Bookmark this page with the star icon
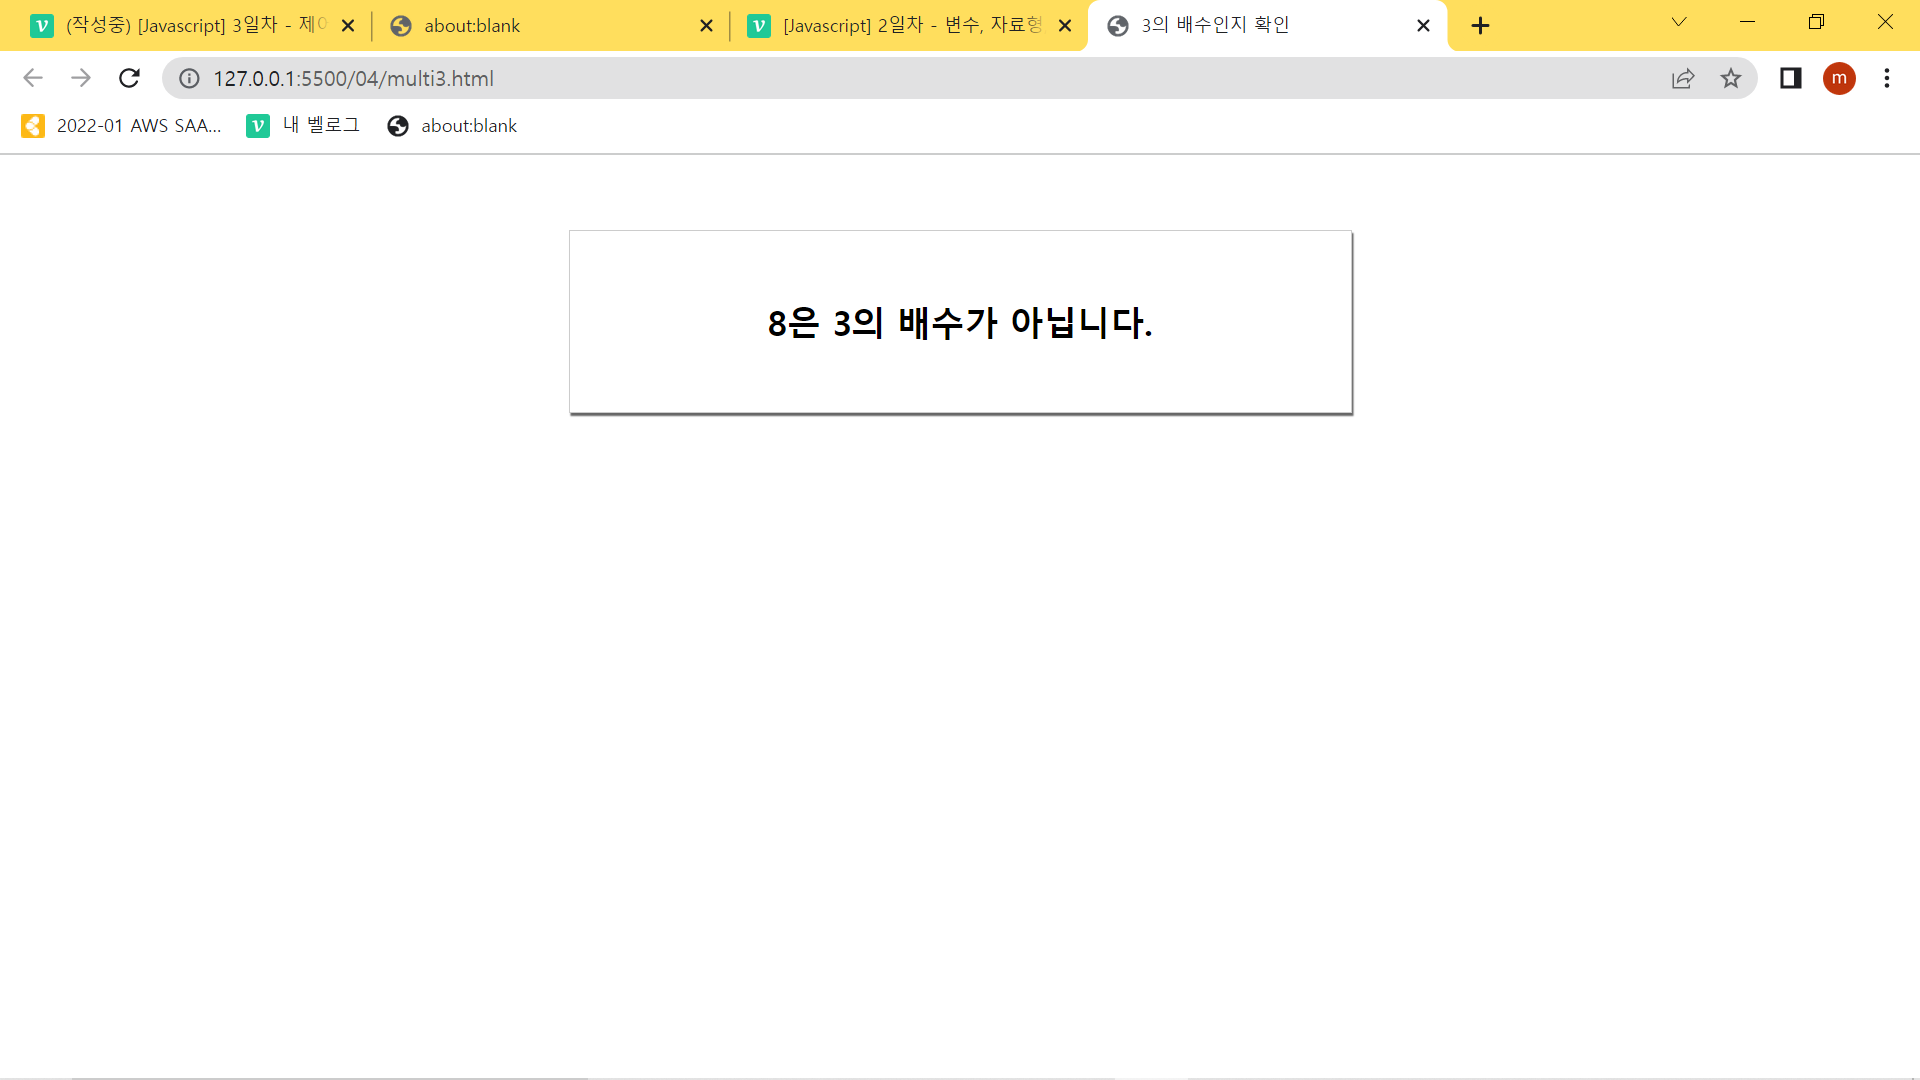Viewport: 1920px width, 1080px height. pos(1731,78)
